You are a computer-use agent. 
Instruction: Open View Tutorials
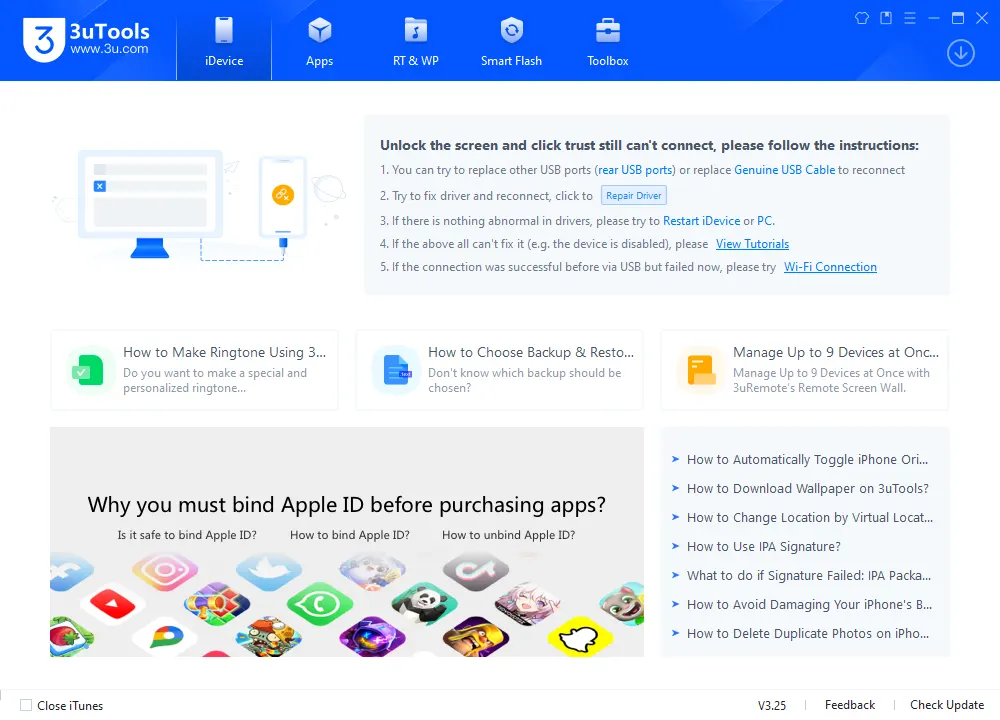click(x=752, y=243)
